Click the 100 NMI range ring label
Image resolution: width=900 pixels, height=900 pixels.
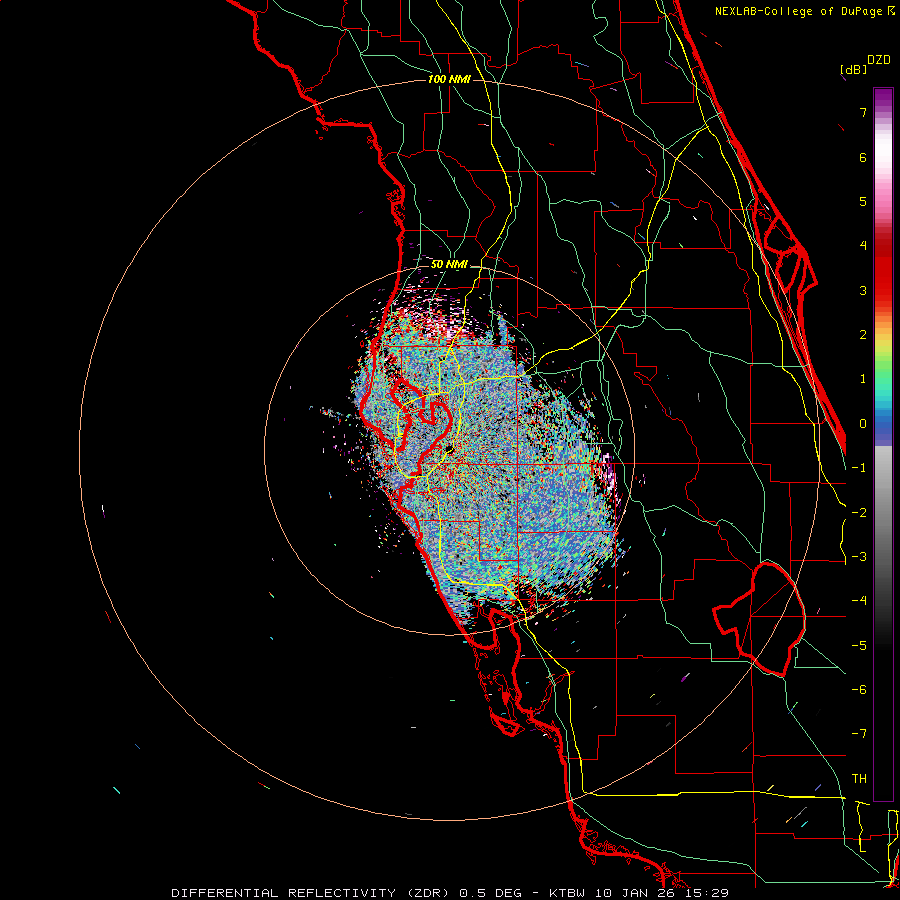[x=449, y=79]
